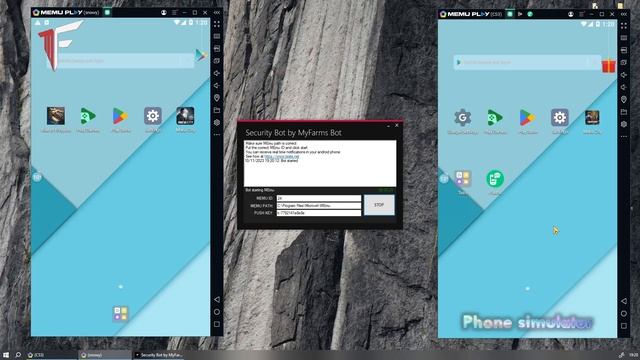640x360 pixels.
Task: Open app drawer folder in left MEmu dock
Action: tap(120, 313)
